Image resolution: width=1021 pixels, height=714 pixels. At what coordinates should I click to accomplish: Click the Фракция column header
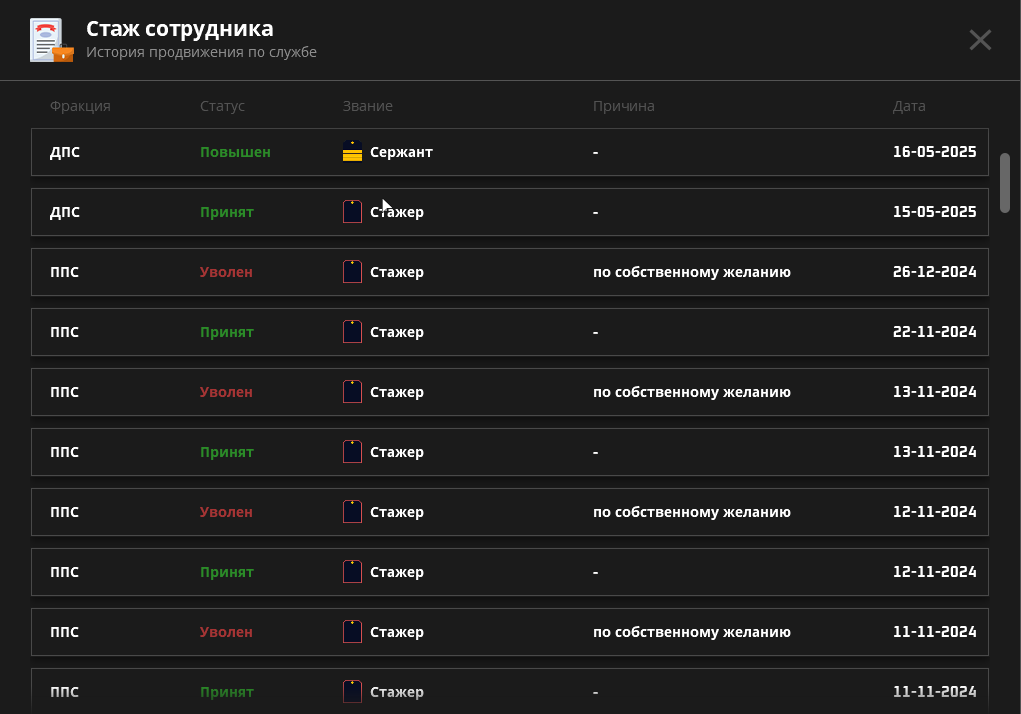click(80, 106)
